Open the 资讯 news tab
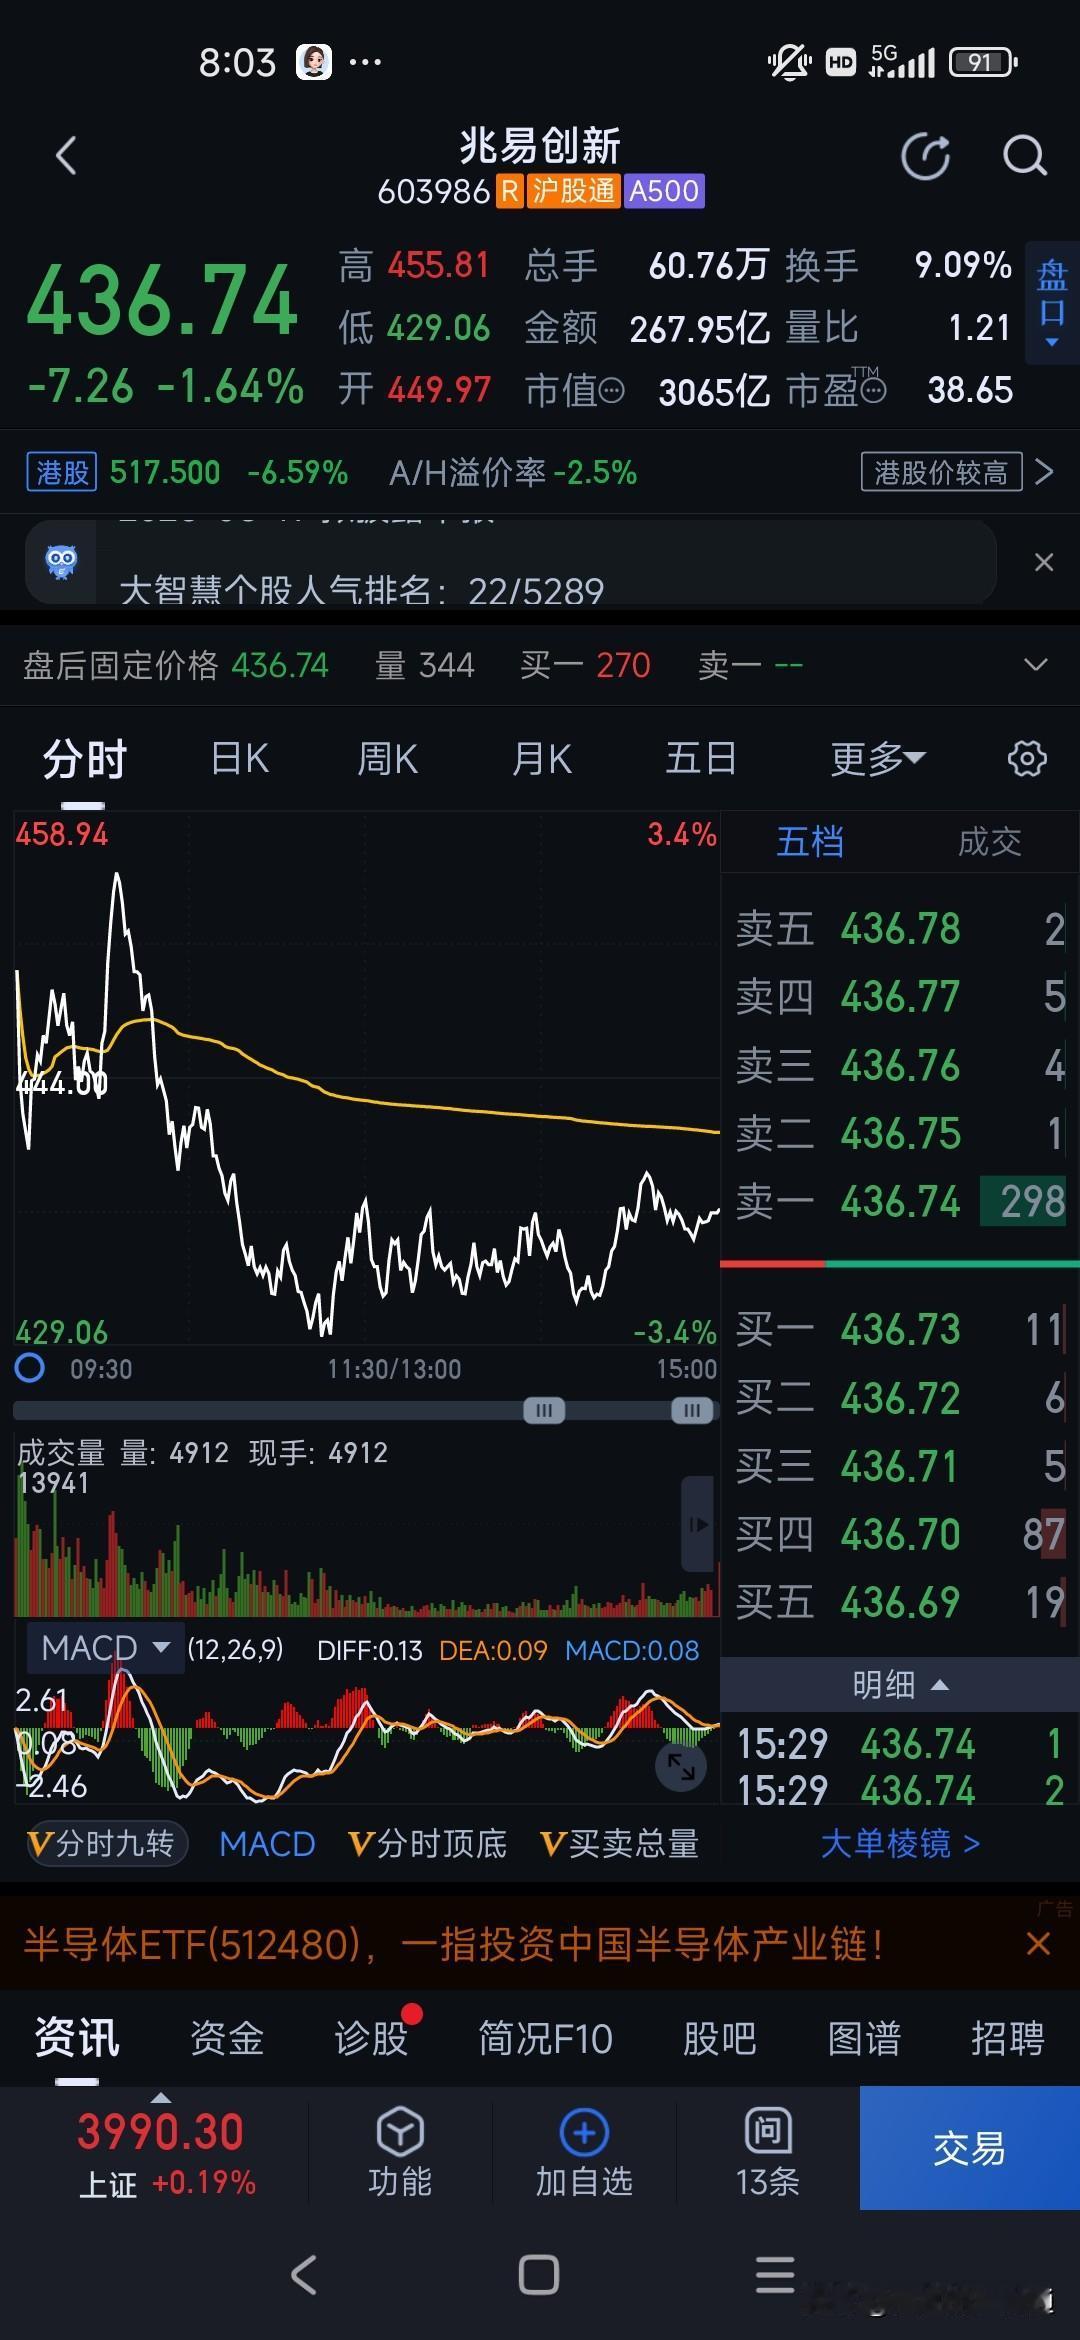Image resolution: width=1080 pixels, height=2340 pixels. click(77, 2037)
